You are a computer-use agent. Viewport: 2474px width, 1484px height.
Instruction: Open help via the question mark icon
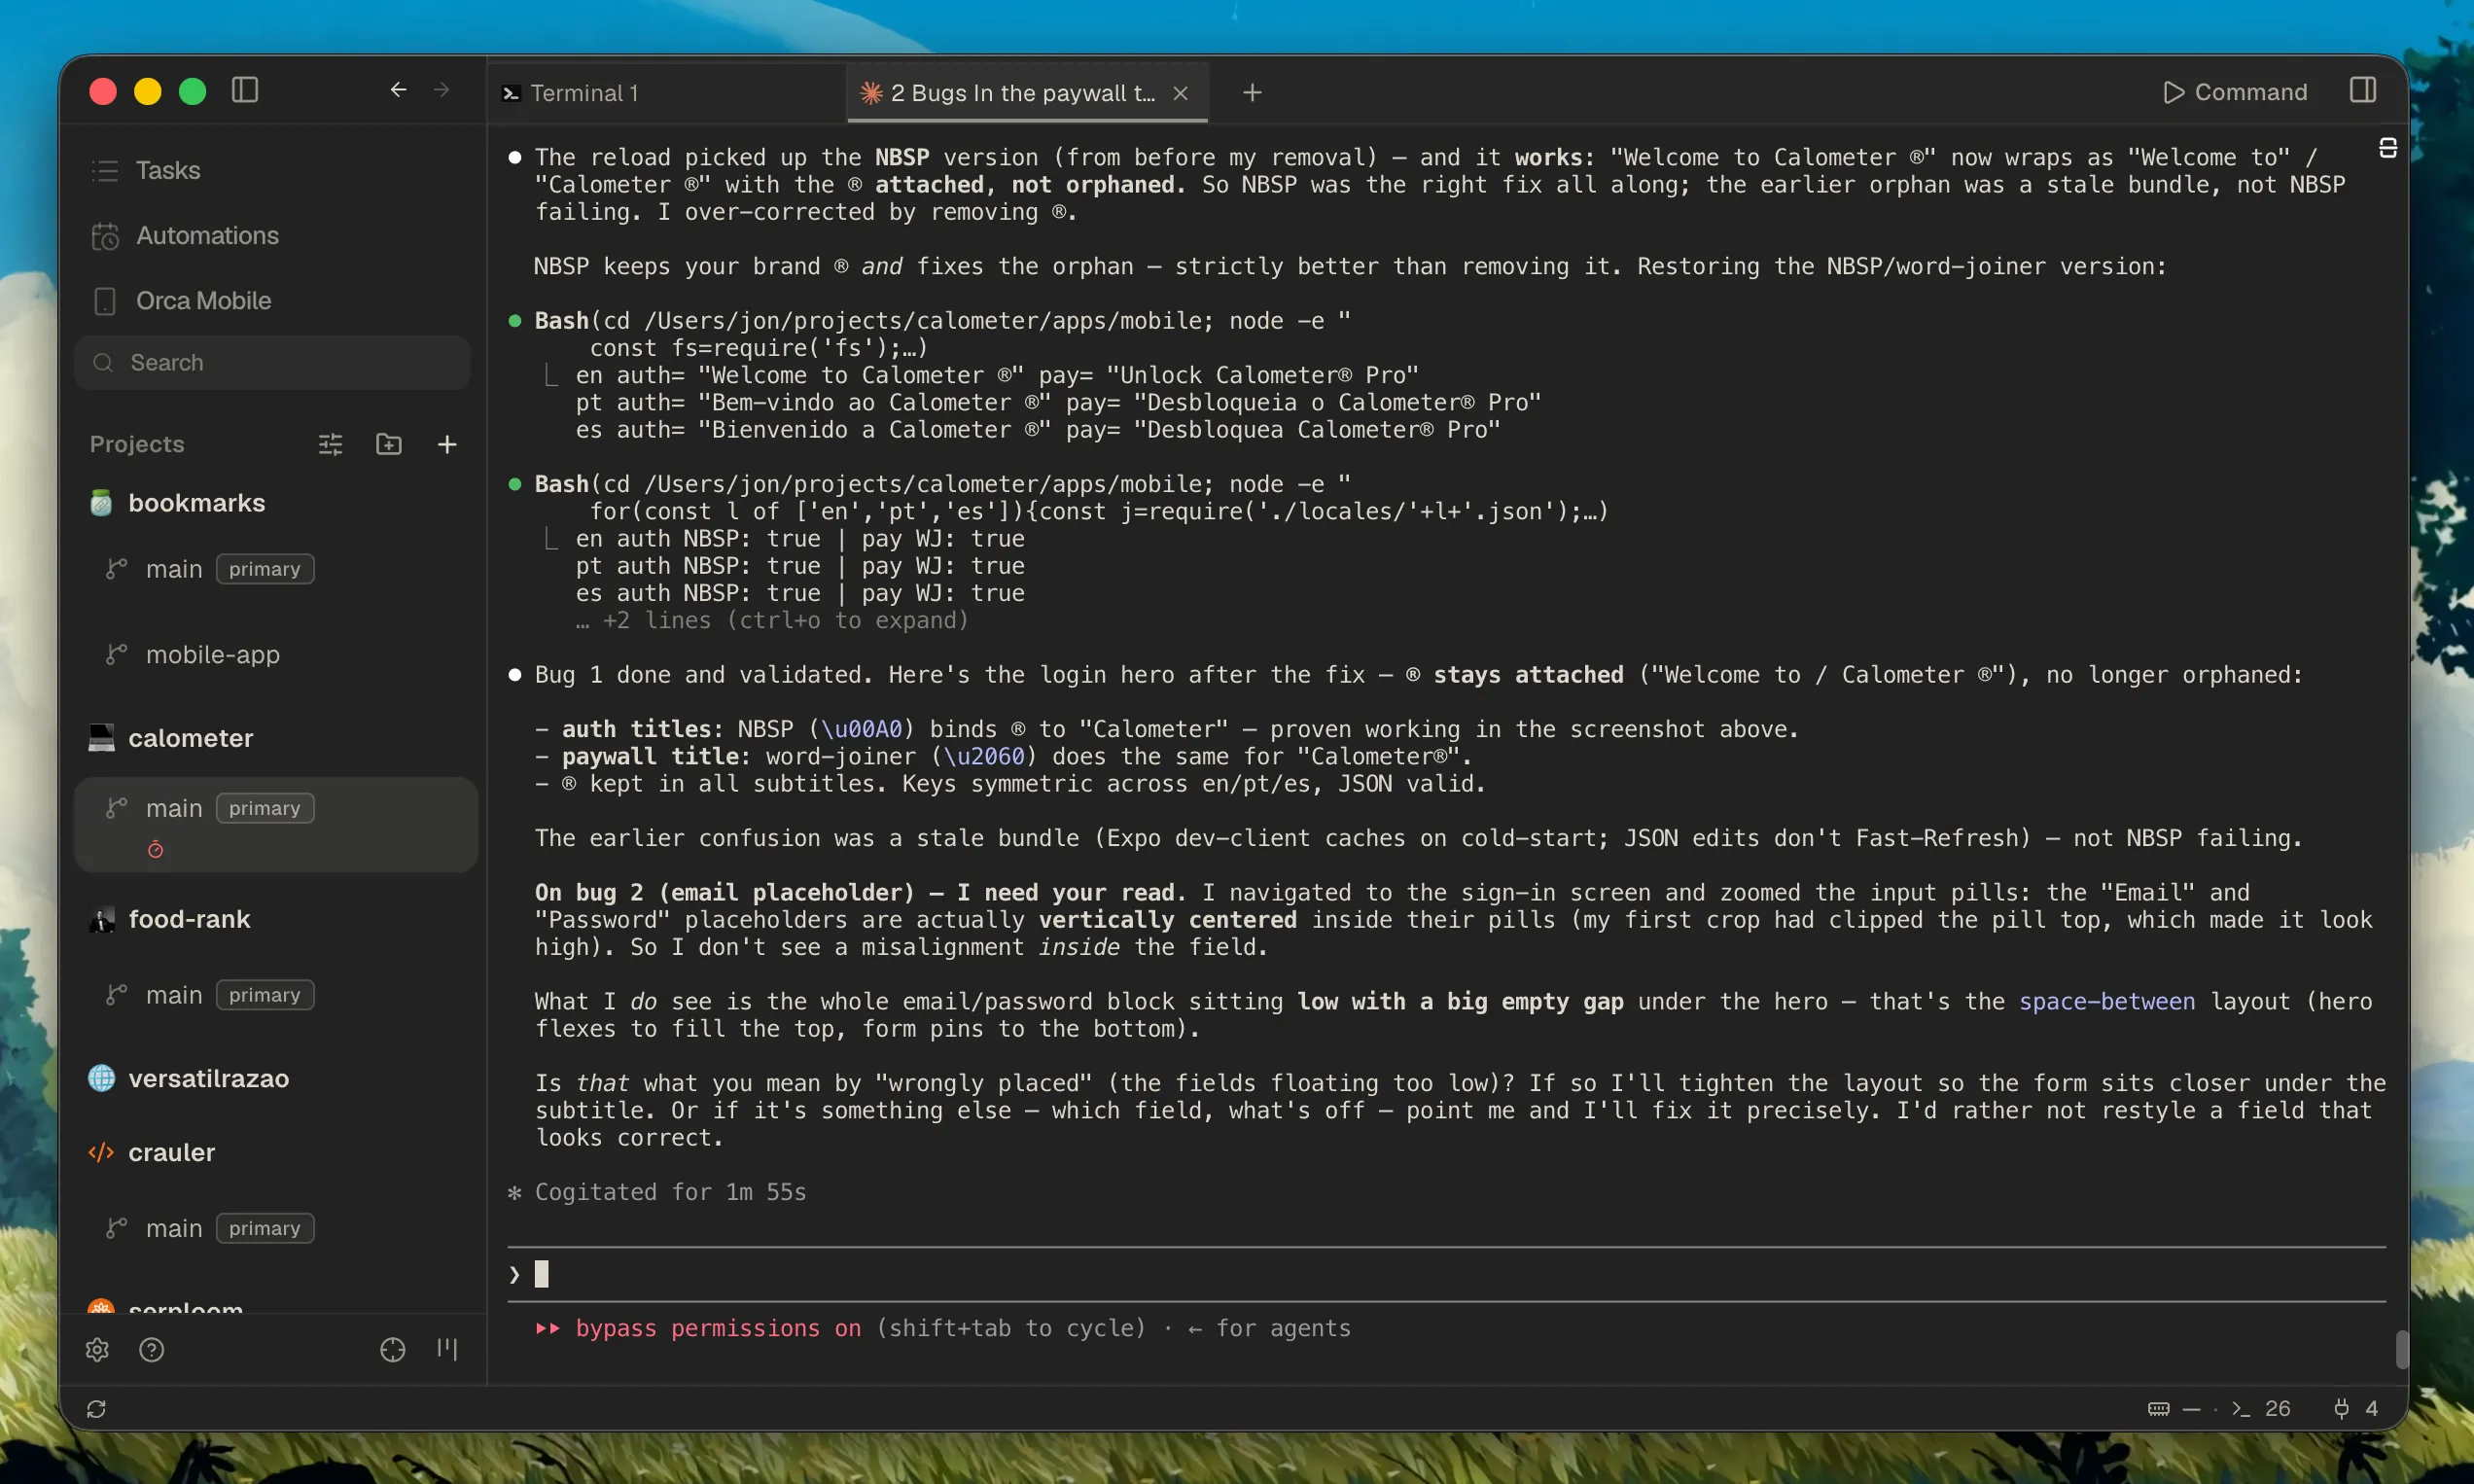152,1350
